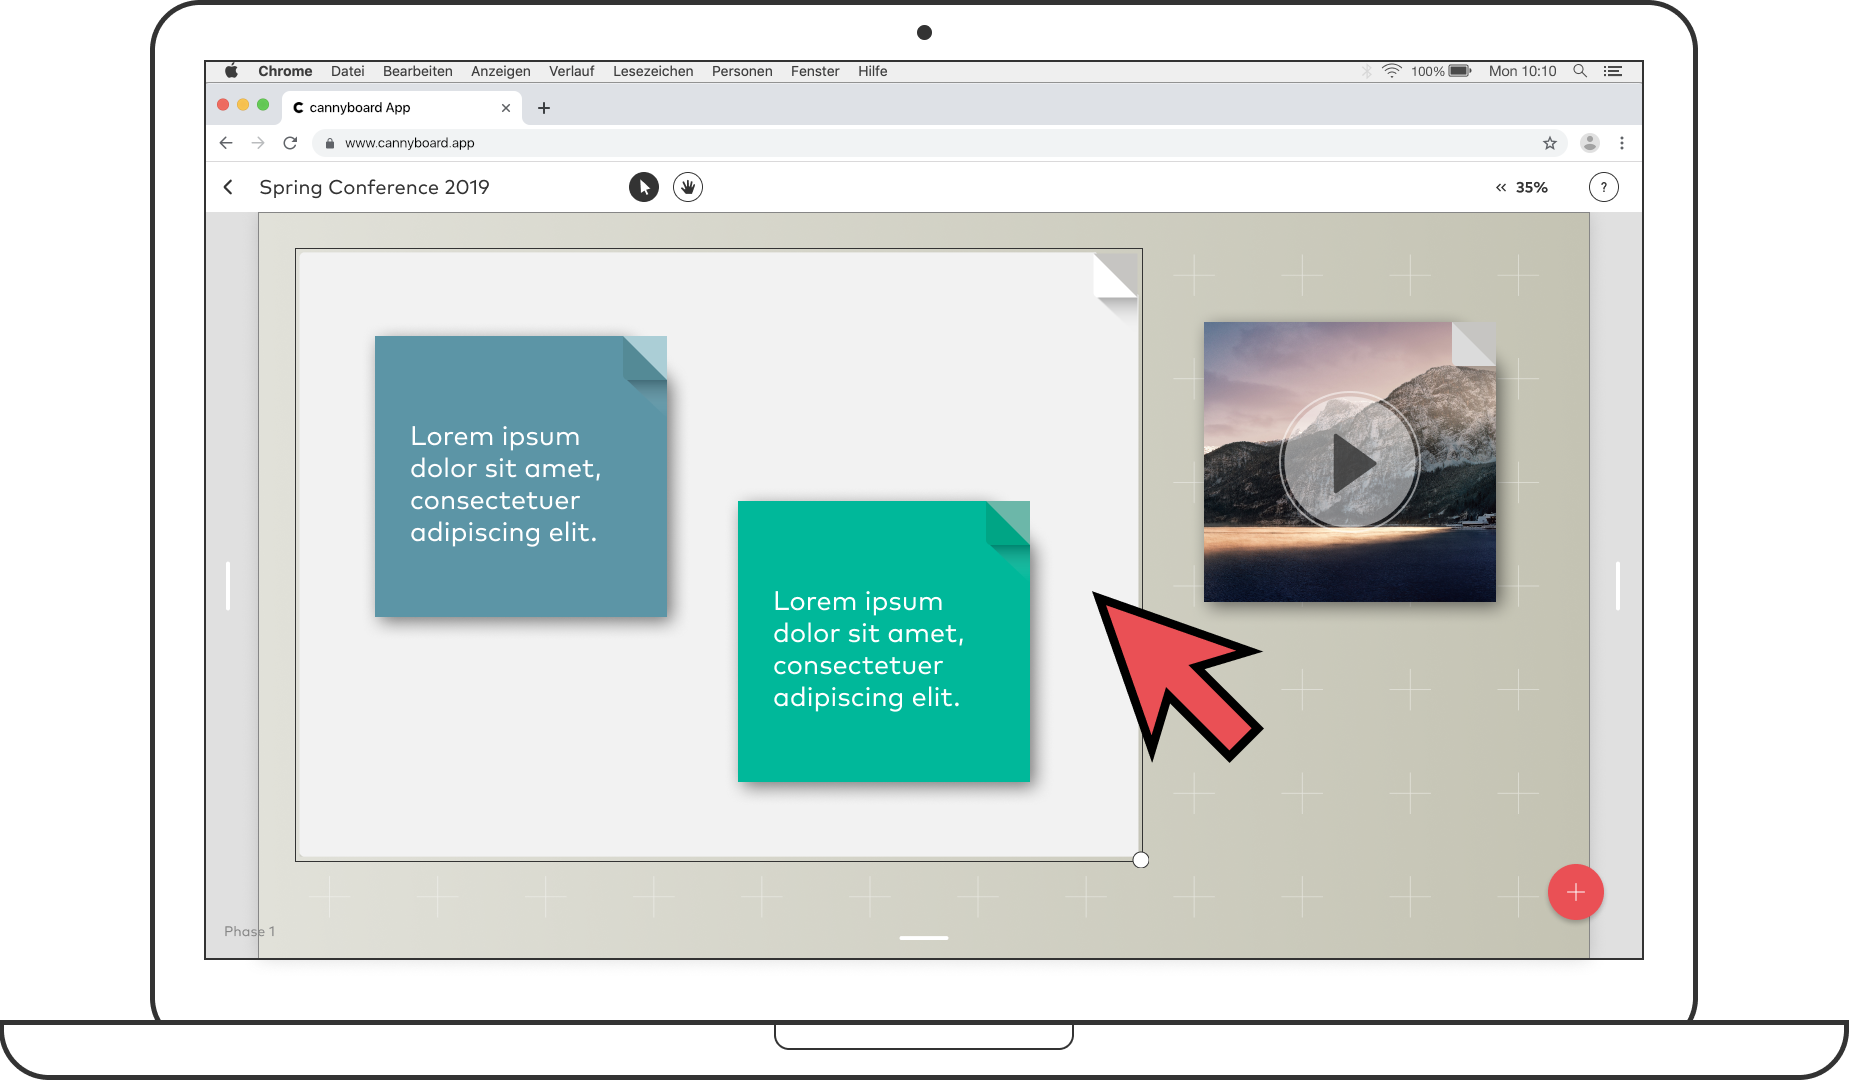
Task: Click the Mon 10:10 clock
Action: [1523, 71]
